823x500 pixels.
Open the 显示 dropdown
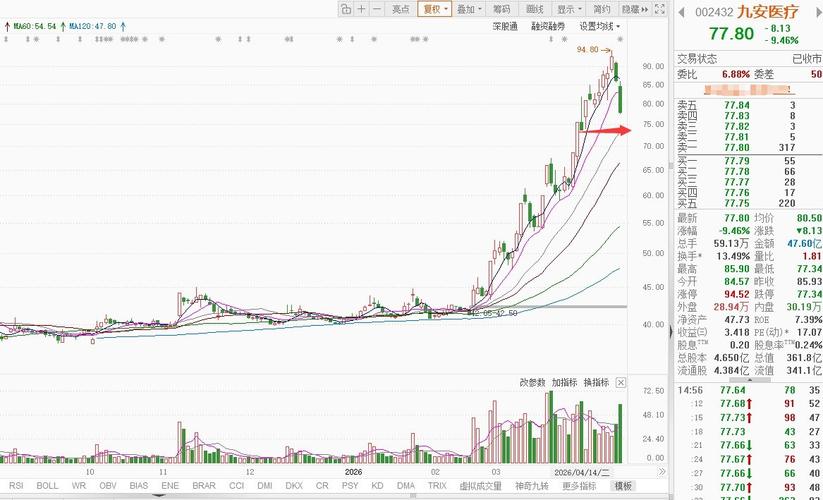[x=569, y=9]
